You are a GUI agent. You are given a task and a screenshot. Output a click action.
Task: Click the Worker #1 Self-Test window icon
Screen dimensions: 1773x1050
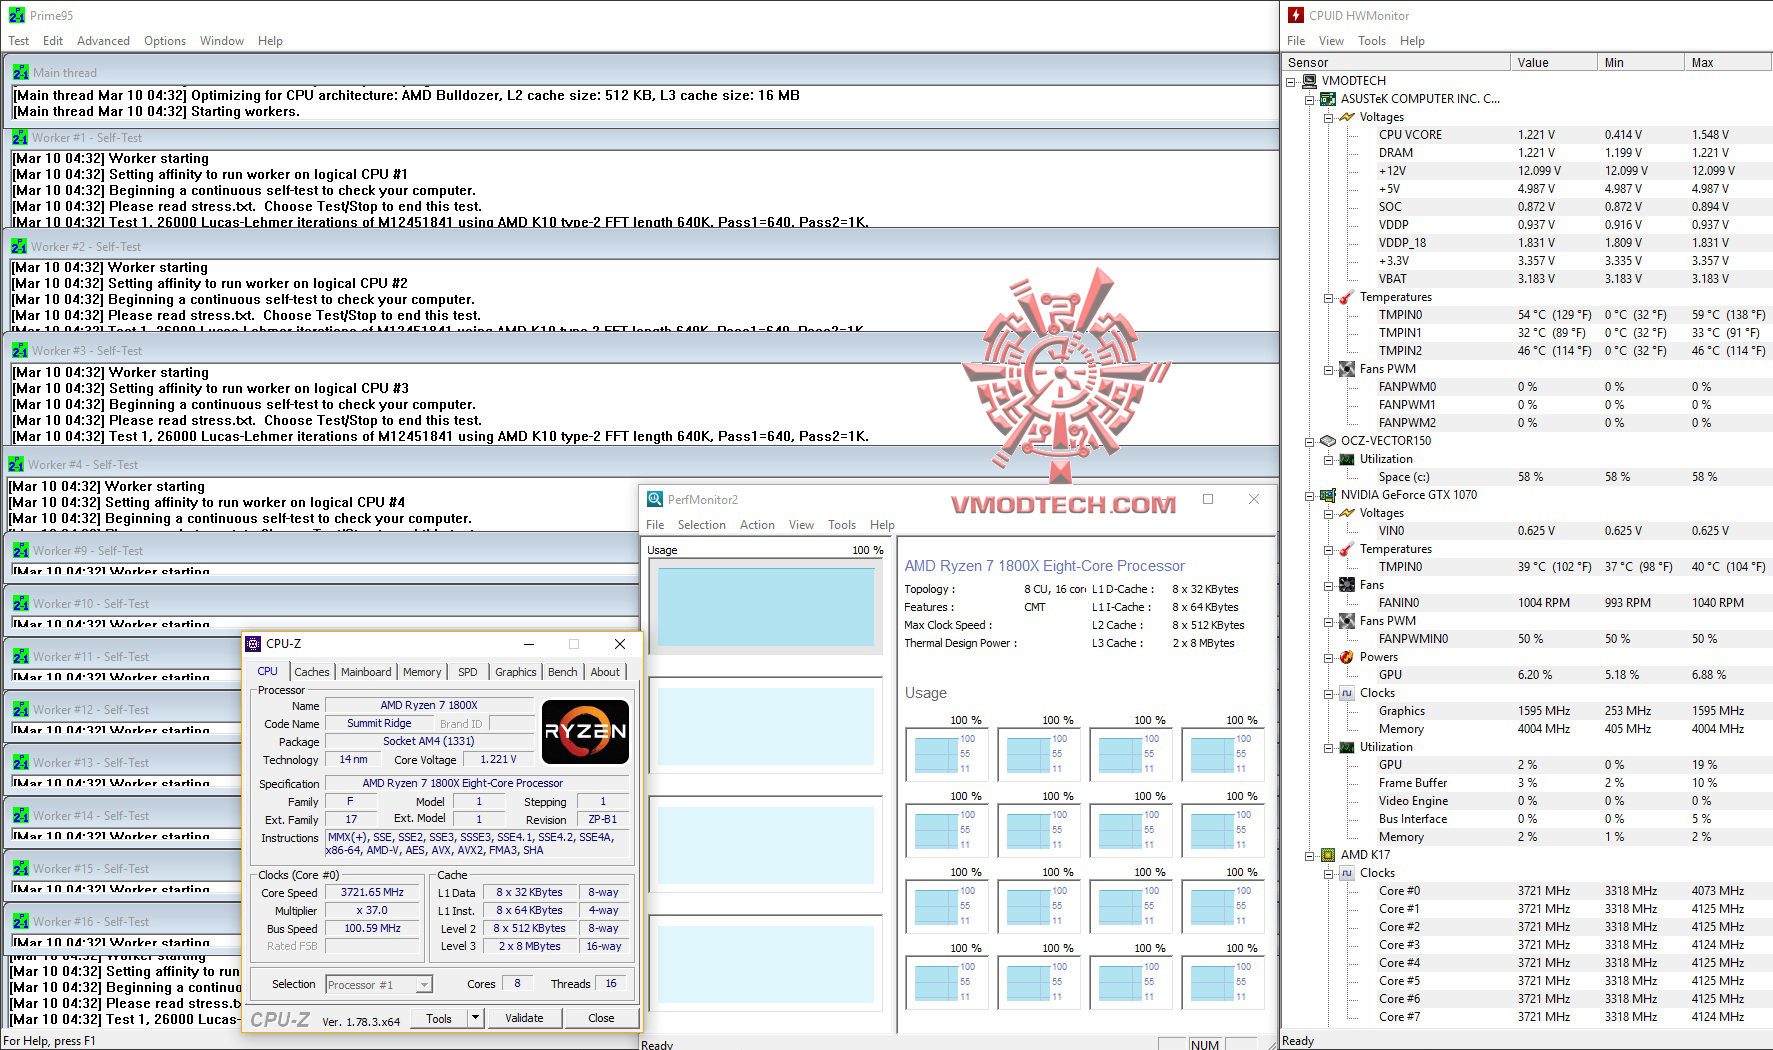pos(20,137)
